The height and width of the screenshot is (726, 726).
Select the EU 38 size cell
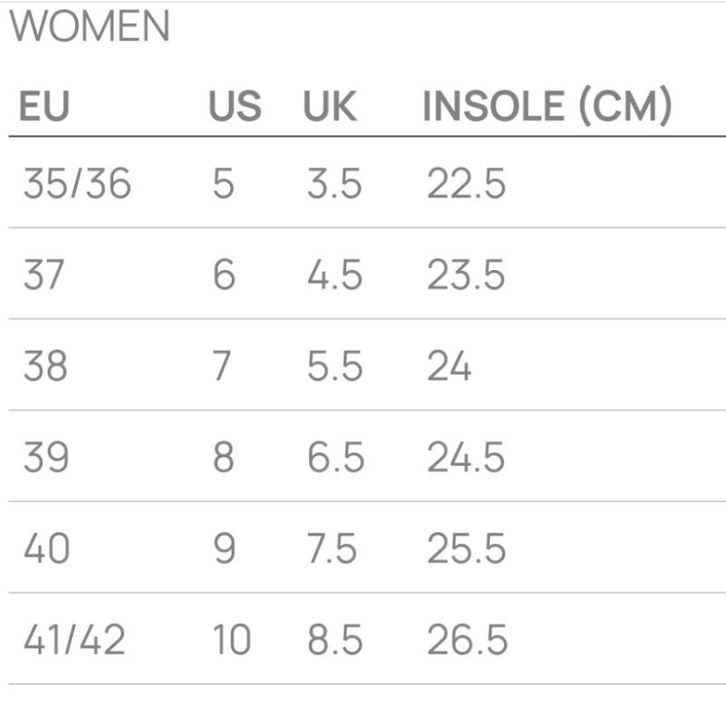46,367
